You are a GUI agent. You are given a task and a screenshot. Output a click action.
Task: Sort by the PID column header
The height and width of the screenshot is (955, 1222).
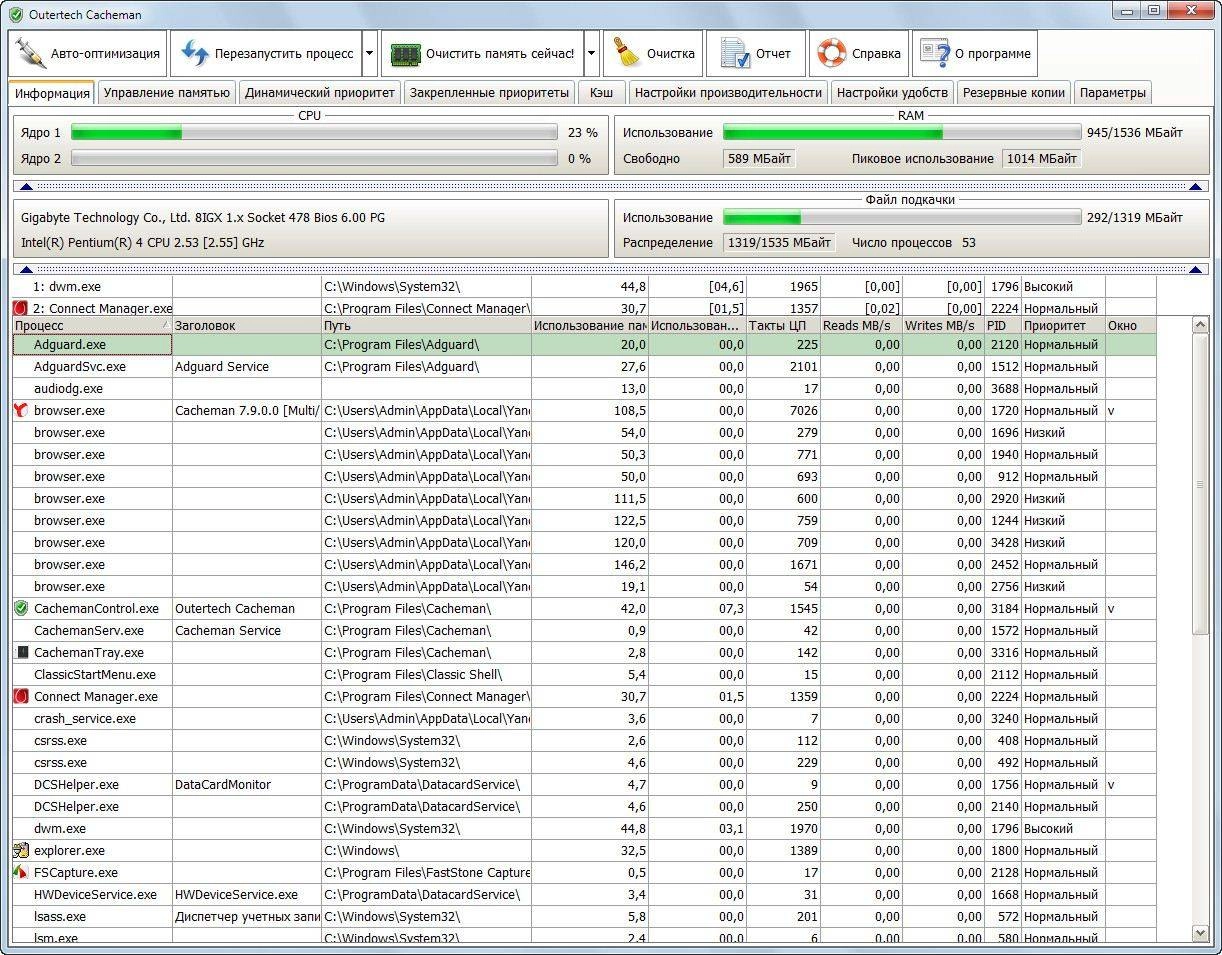(1002, 325)
